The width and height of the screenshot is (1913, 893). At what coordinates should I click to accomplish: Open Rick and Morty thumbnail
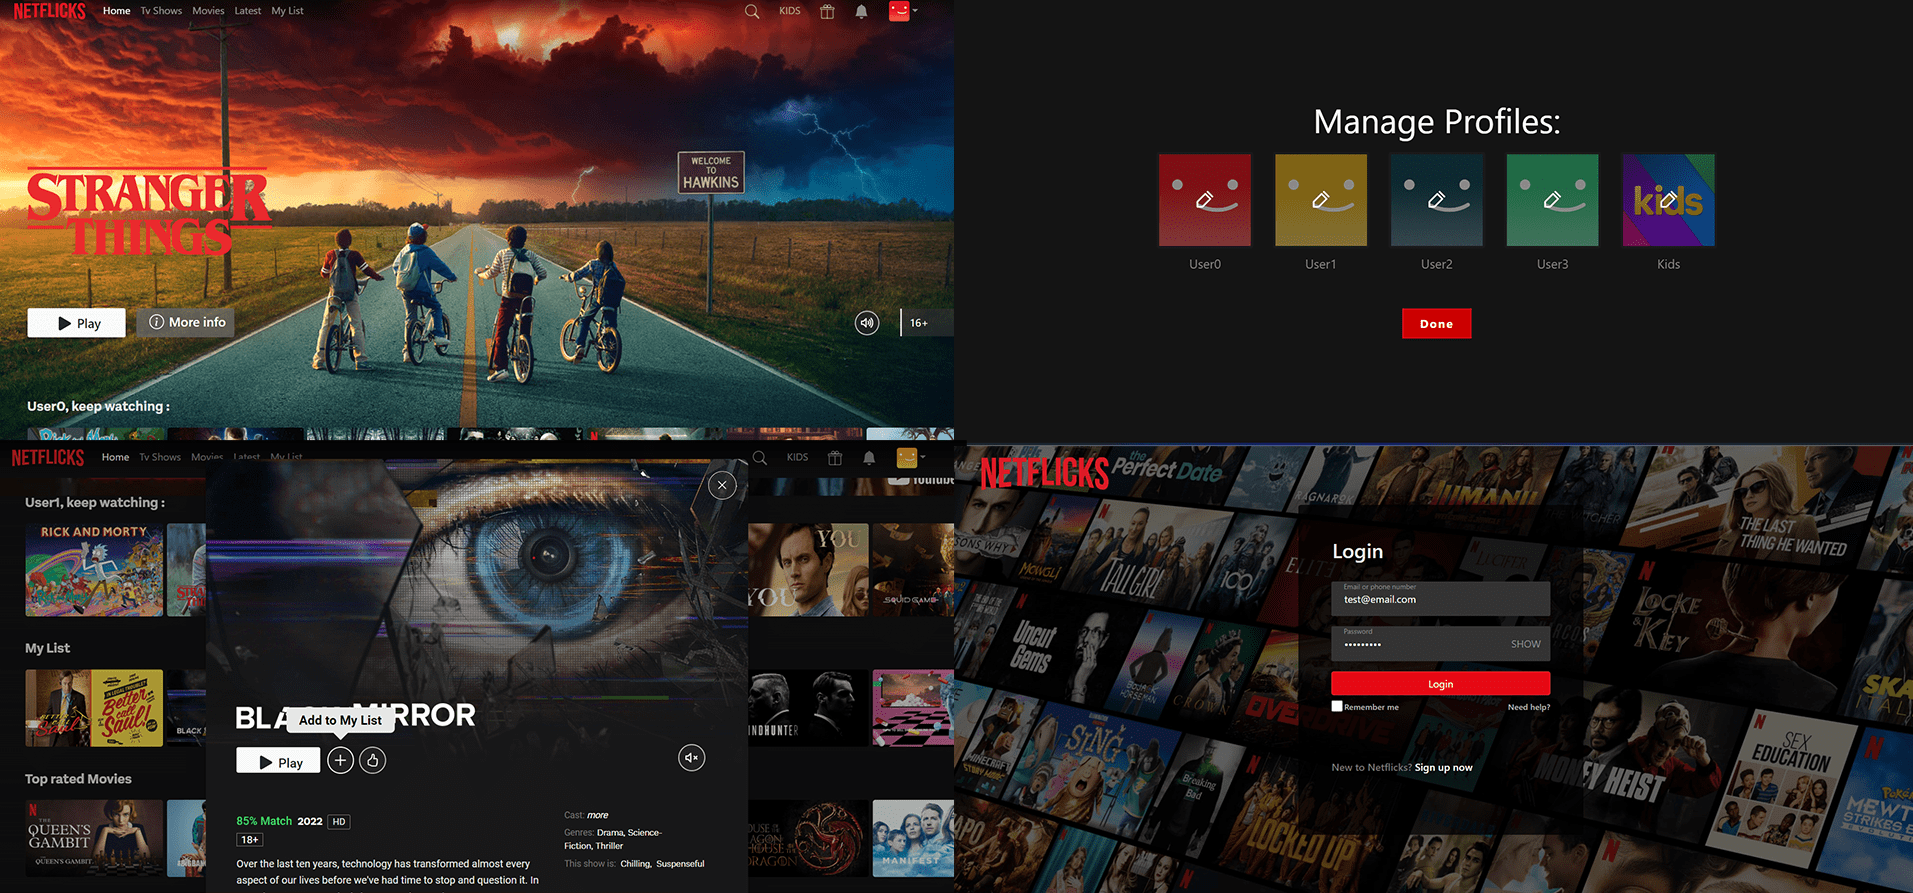(94, 570)
